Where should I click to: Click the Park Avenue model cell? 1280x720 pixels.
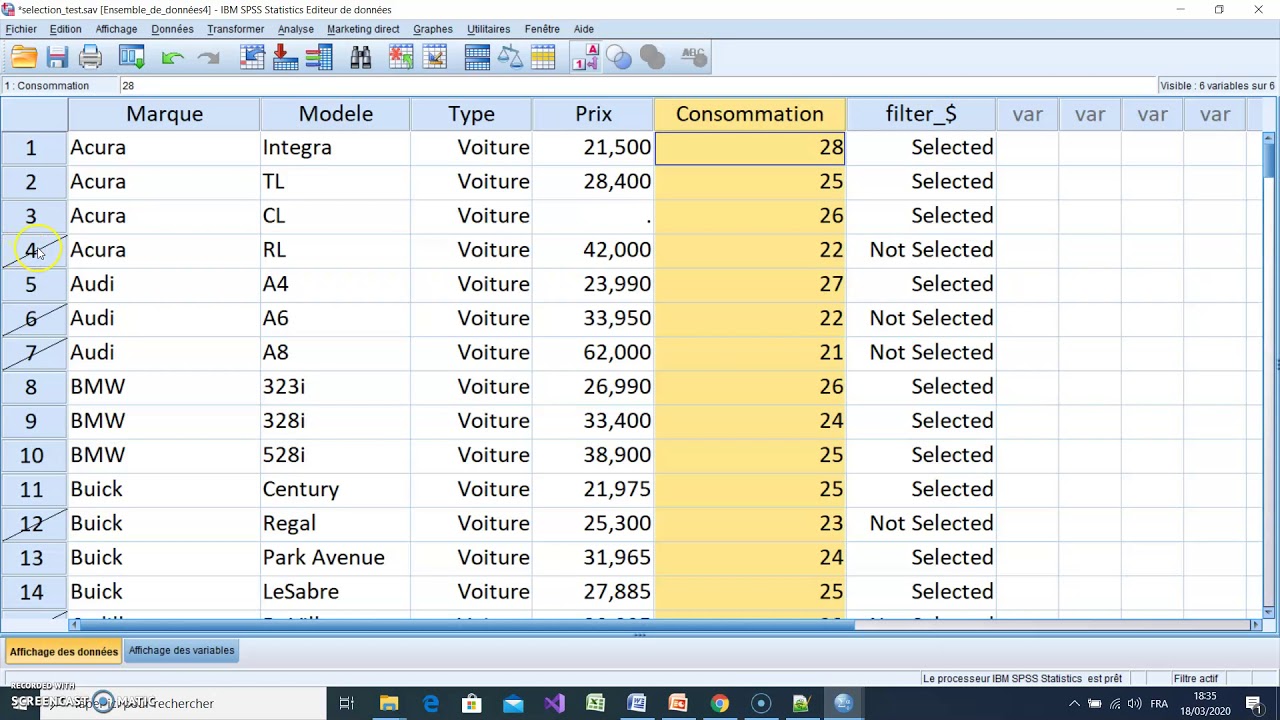coord(335,558)
